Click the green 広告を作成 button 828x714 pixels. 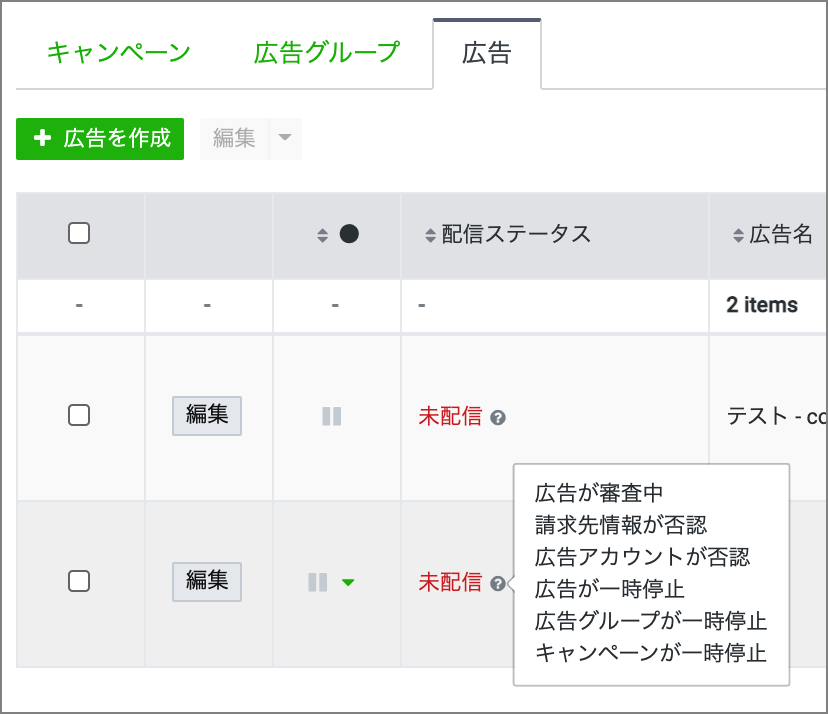pos(100,138)
